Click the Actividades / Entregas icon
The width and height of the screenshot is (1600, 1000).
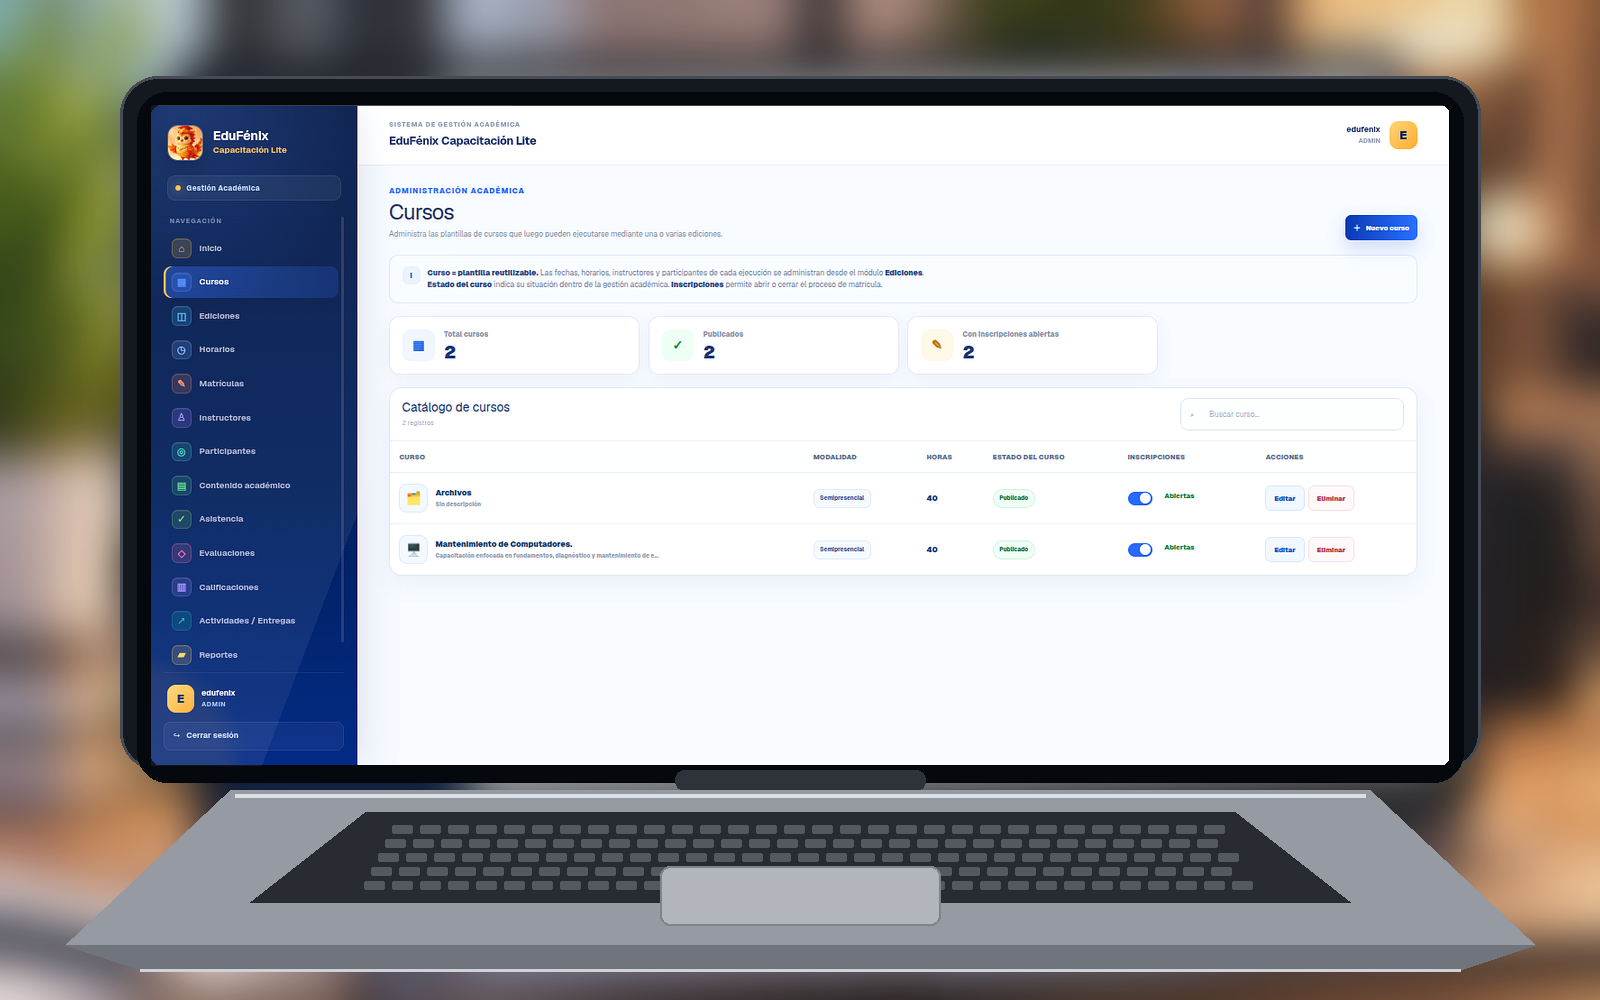coord(181,621)
